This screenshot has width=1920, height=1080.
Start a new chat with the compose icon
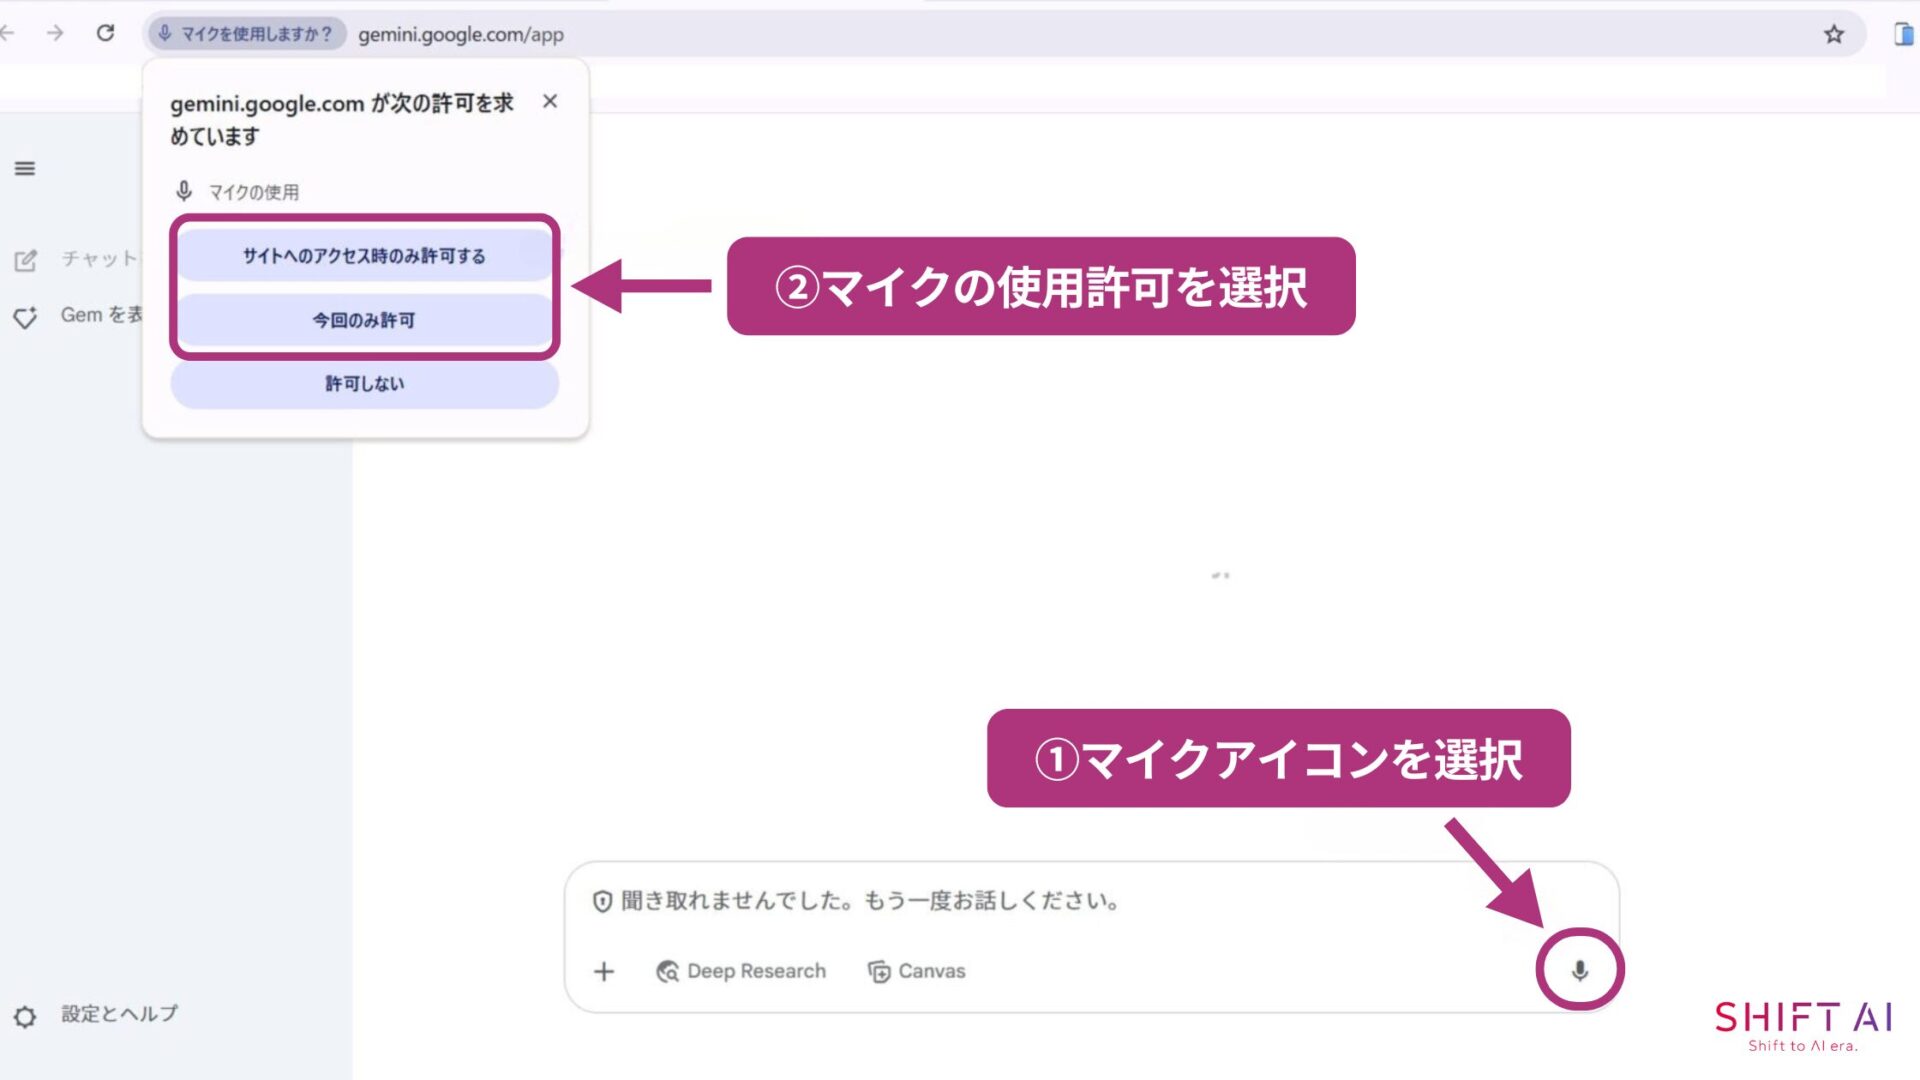point(24,261)
